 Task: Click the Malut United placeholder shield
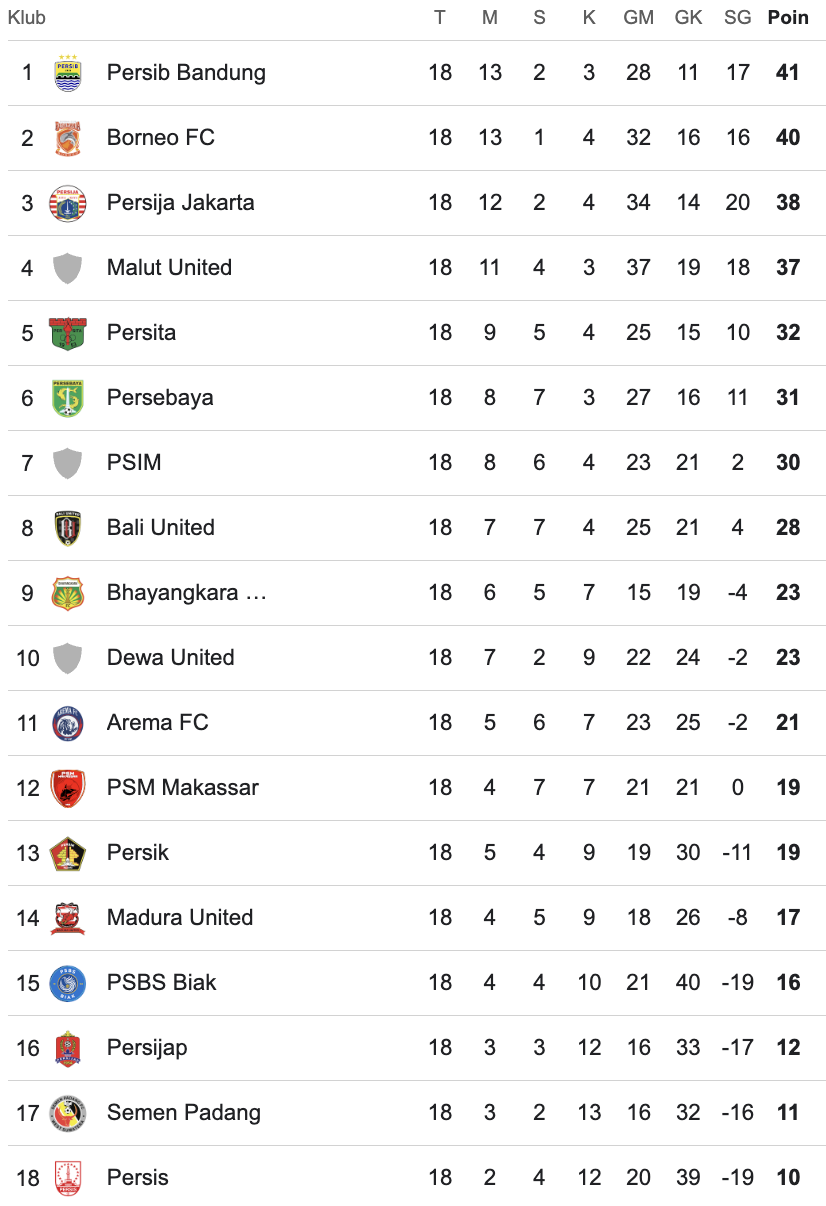pos(68,268)
